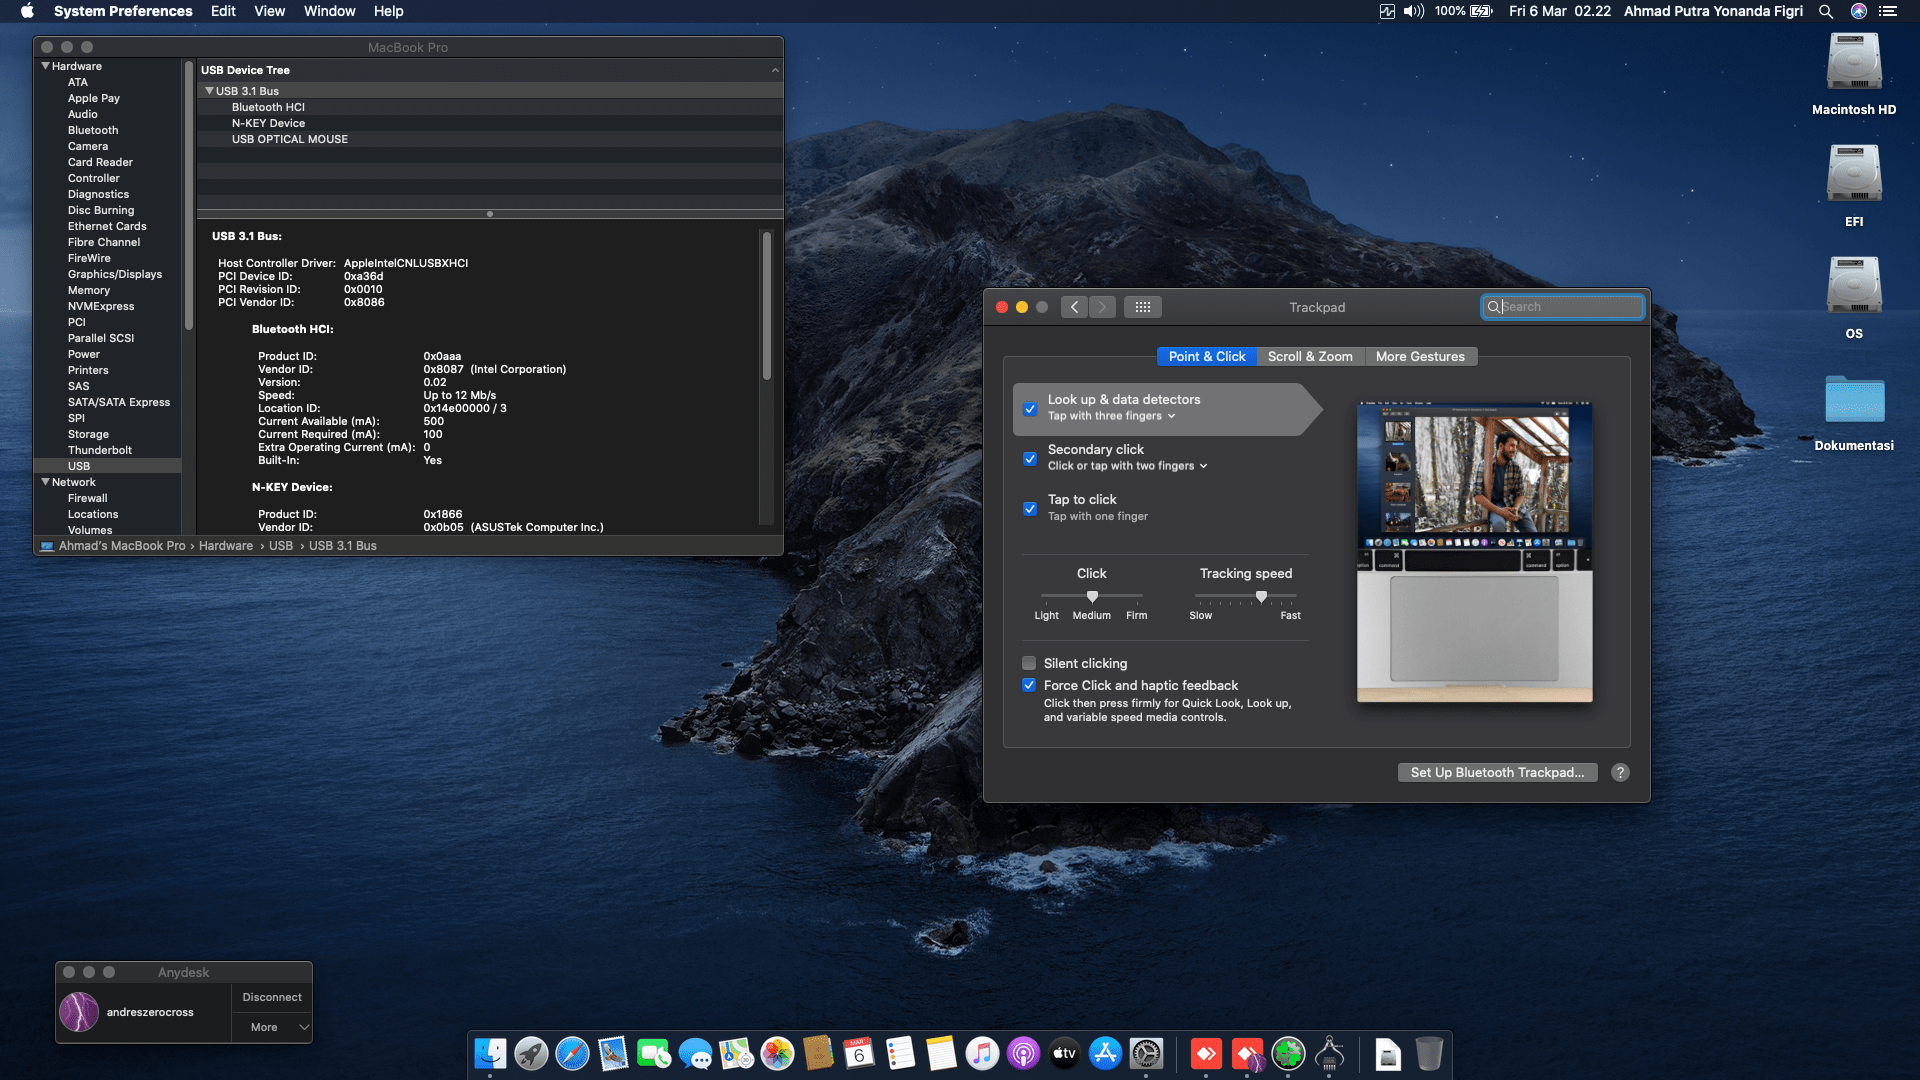Screen dimensions: 1920x1080
Task: Collapse the Hardware section in sidebar
Action: click(x=45, y=66)
